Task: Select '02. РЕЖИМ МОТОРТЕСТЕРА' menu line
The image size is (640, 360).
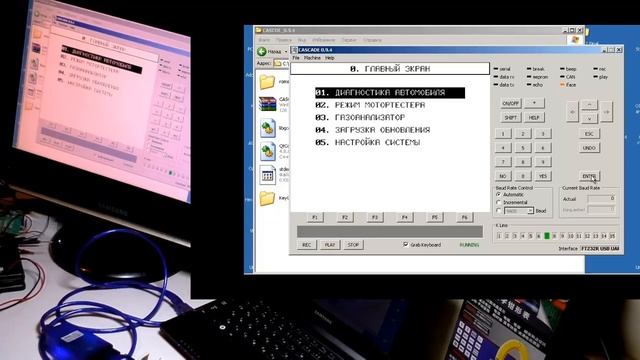Action: 370,105
